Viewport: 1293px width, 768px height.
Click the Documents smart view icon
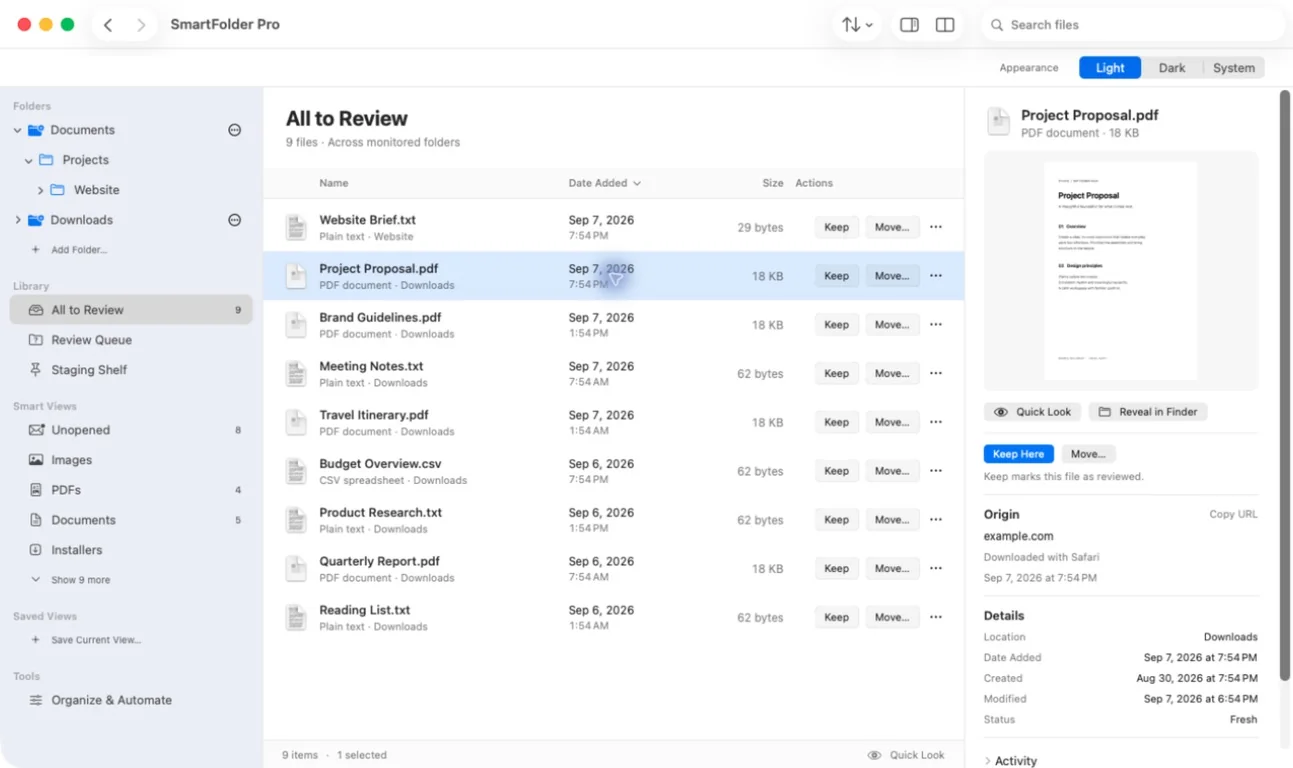pyautogui.click(x=36, y=520)
